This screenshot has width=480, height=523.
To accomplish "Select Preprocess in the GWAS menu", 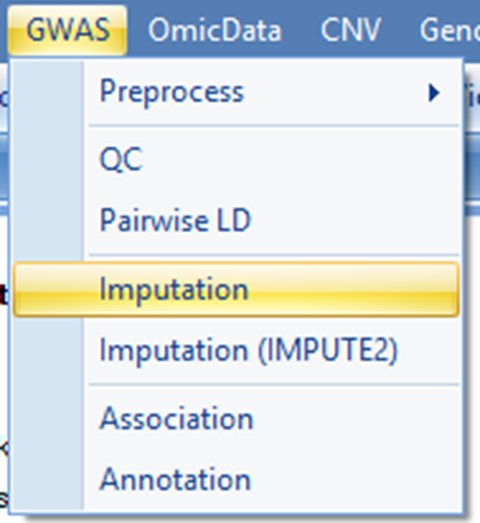I will click(236, 92).
